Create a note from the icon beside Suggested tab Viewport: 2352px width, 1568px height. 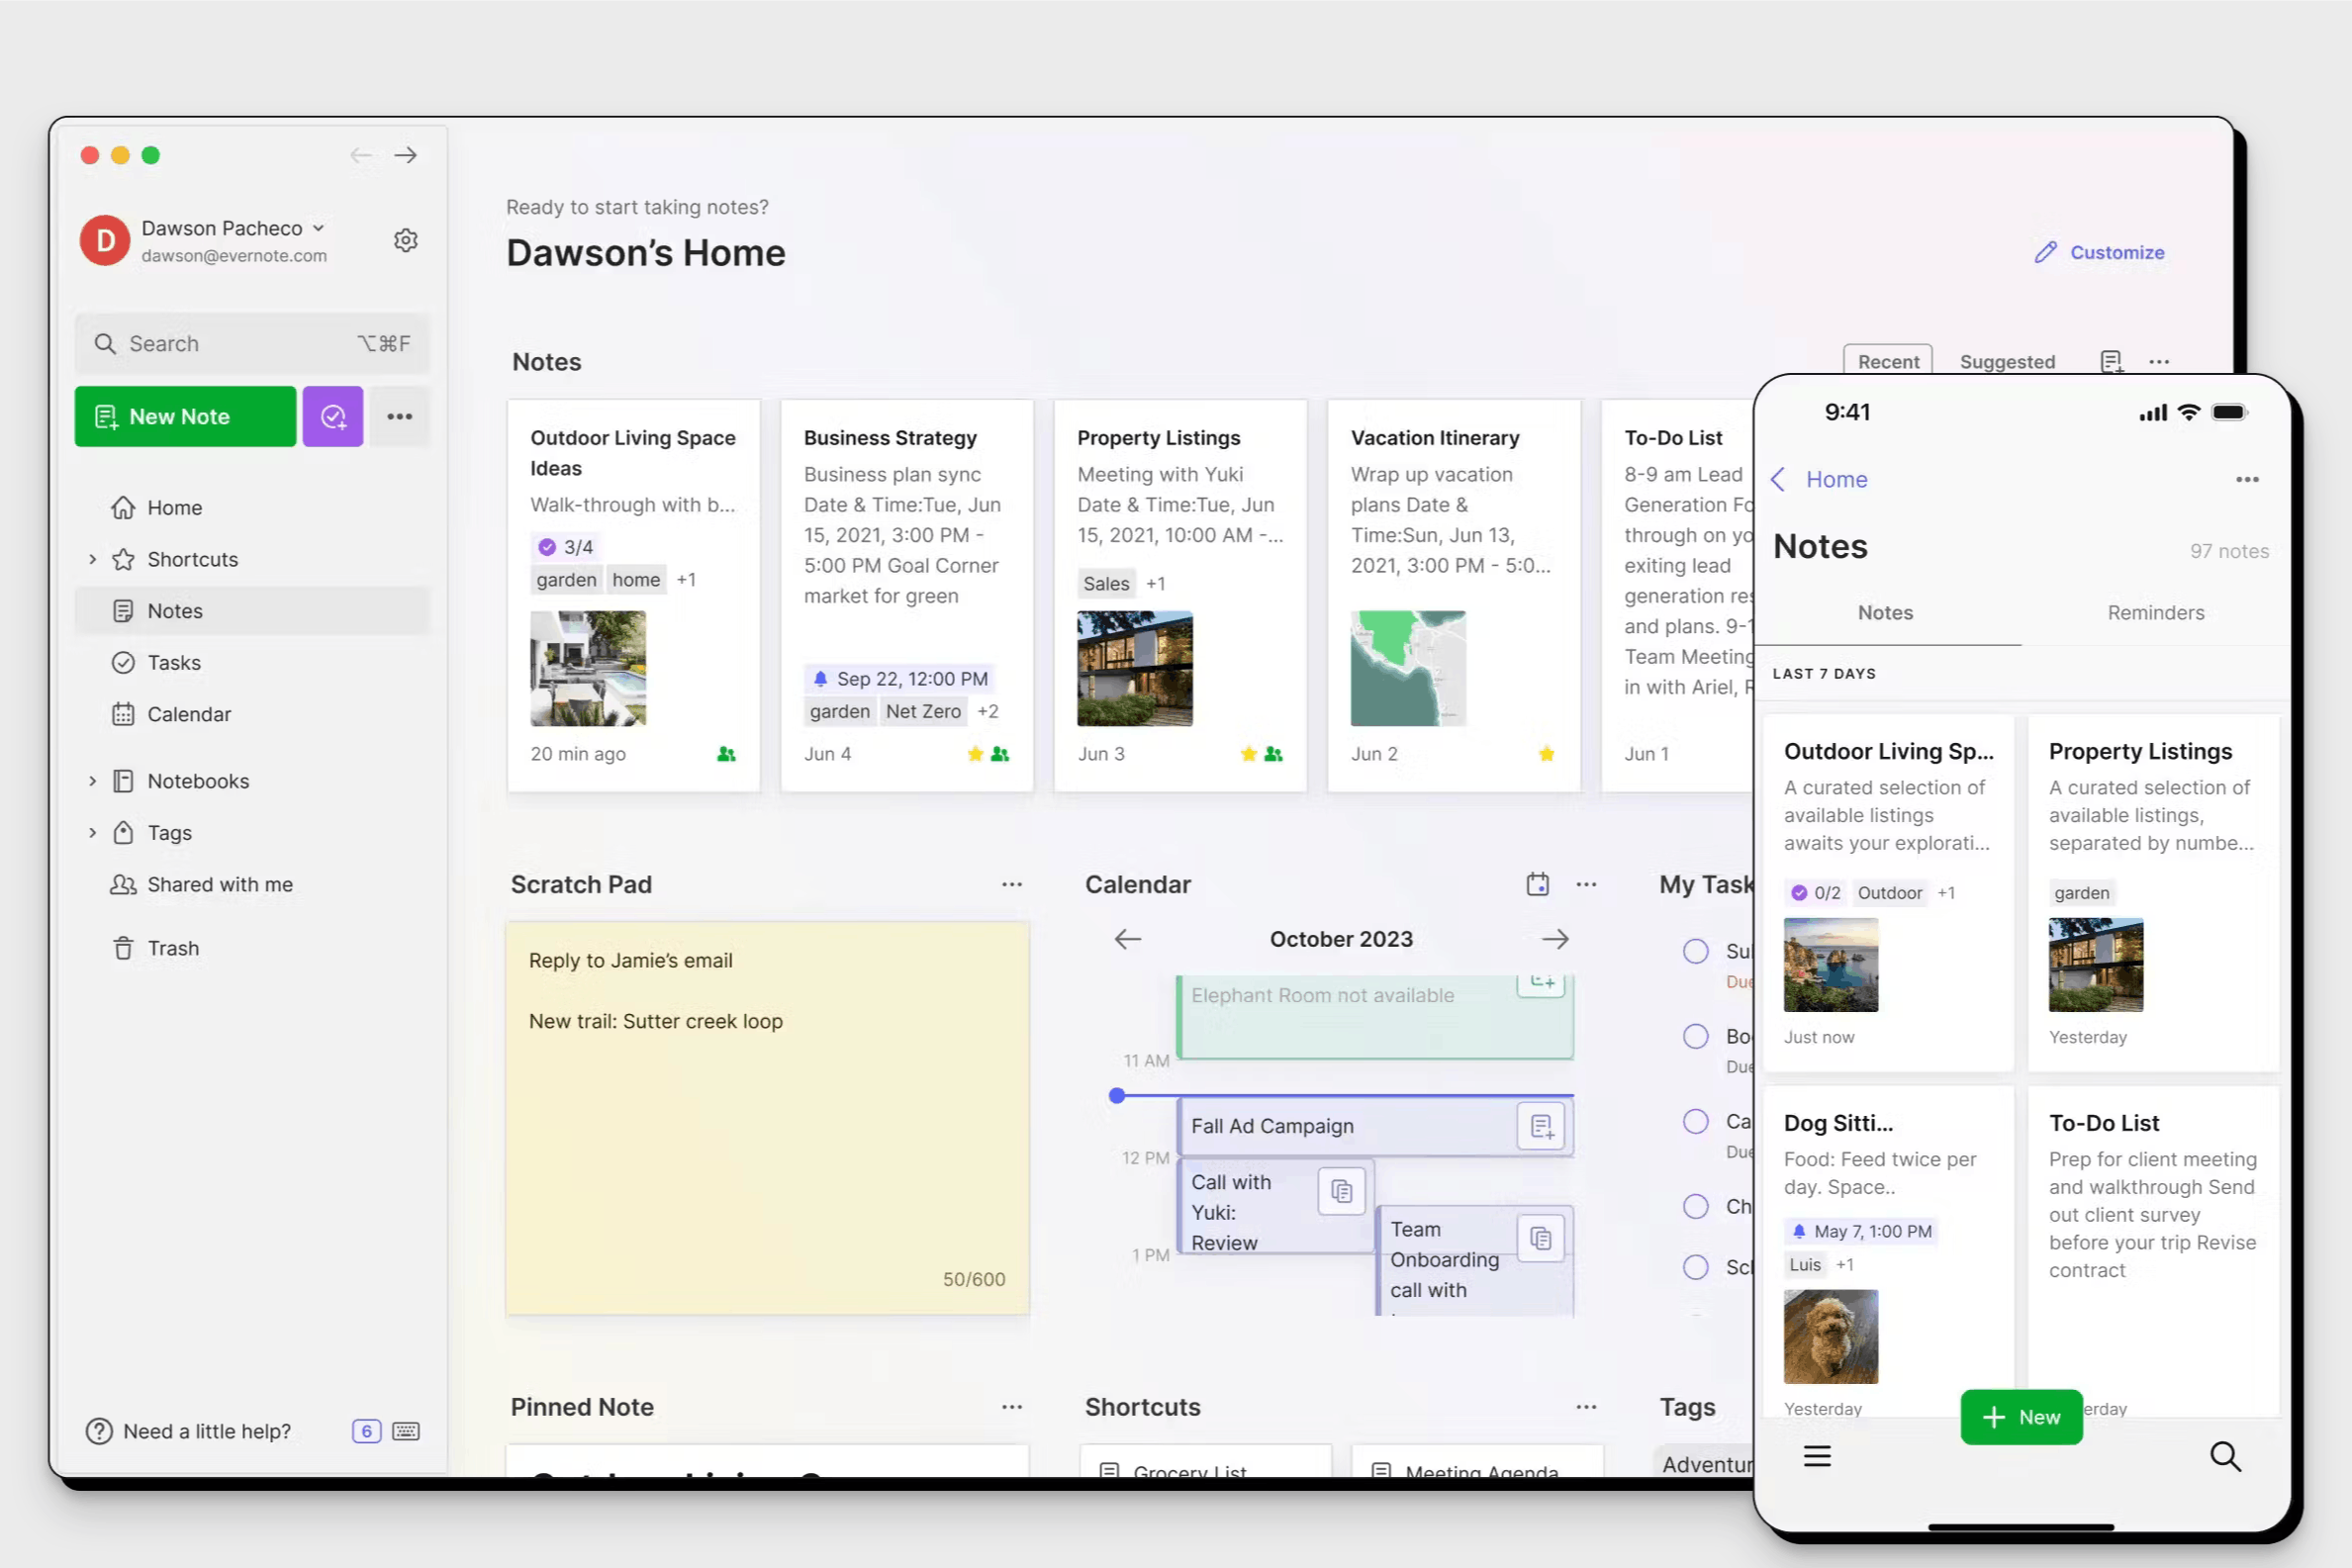(2112, 361)
